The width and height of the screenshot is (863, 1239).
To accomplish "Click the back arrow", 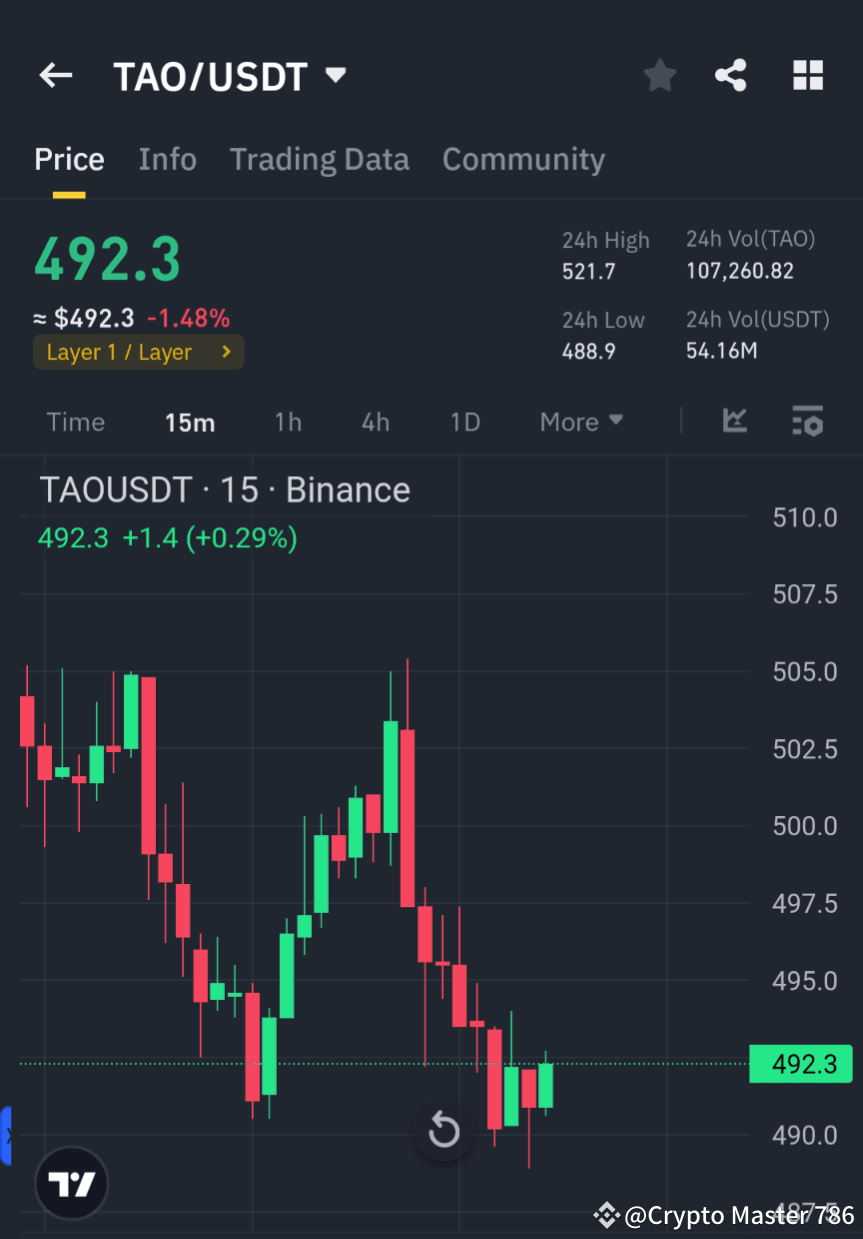I will (x=55, y=75).
